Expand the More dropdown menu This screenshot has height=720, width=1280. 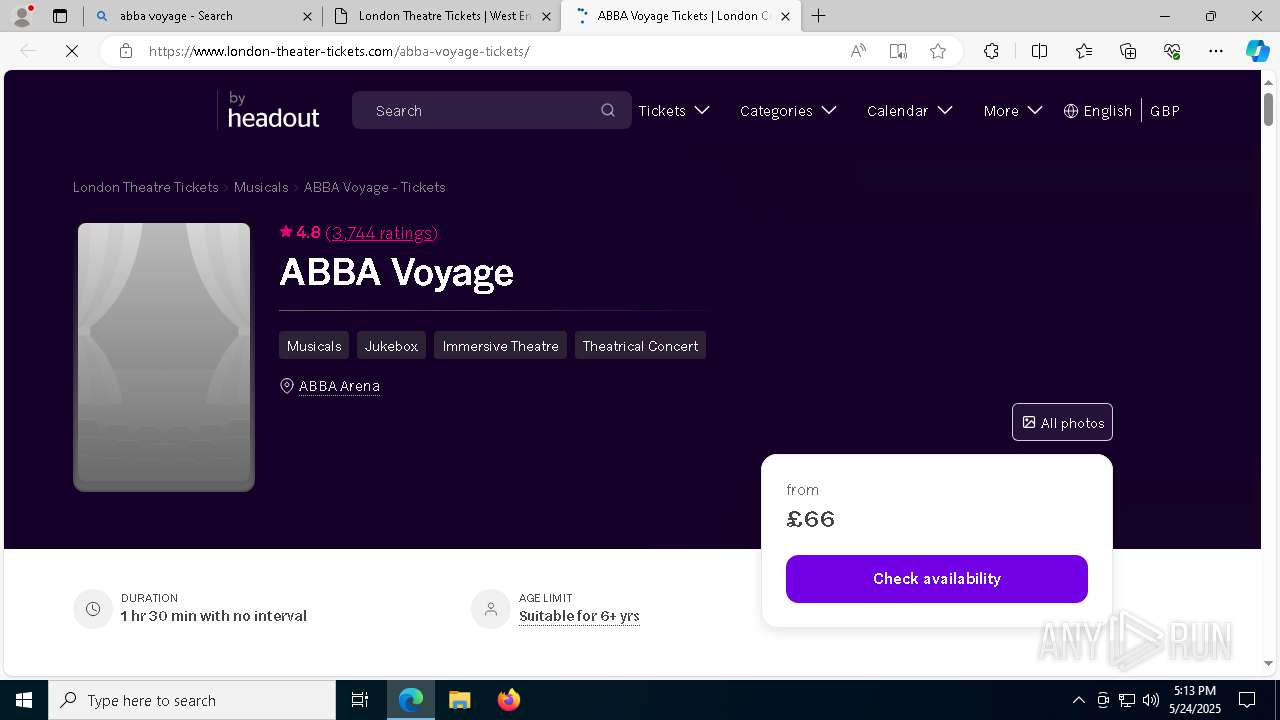click(1013, 111)
